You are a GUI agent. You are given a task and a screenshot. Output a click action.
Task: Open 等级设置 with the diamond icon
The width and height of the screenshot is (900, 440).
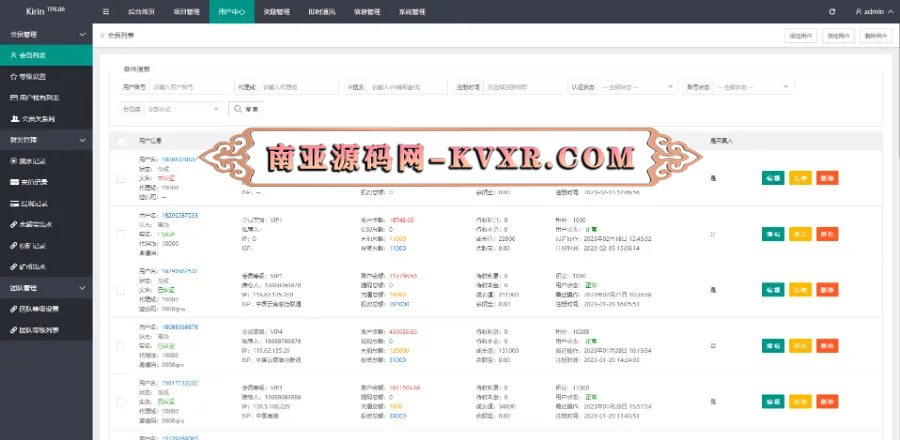click(46, 77)
